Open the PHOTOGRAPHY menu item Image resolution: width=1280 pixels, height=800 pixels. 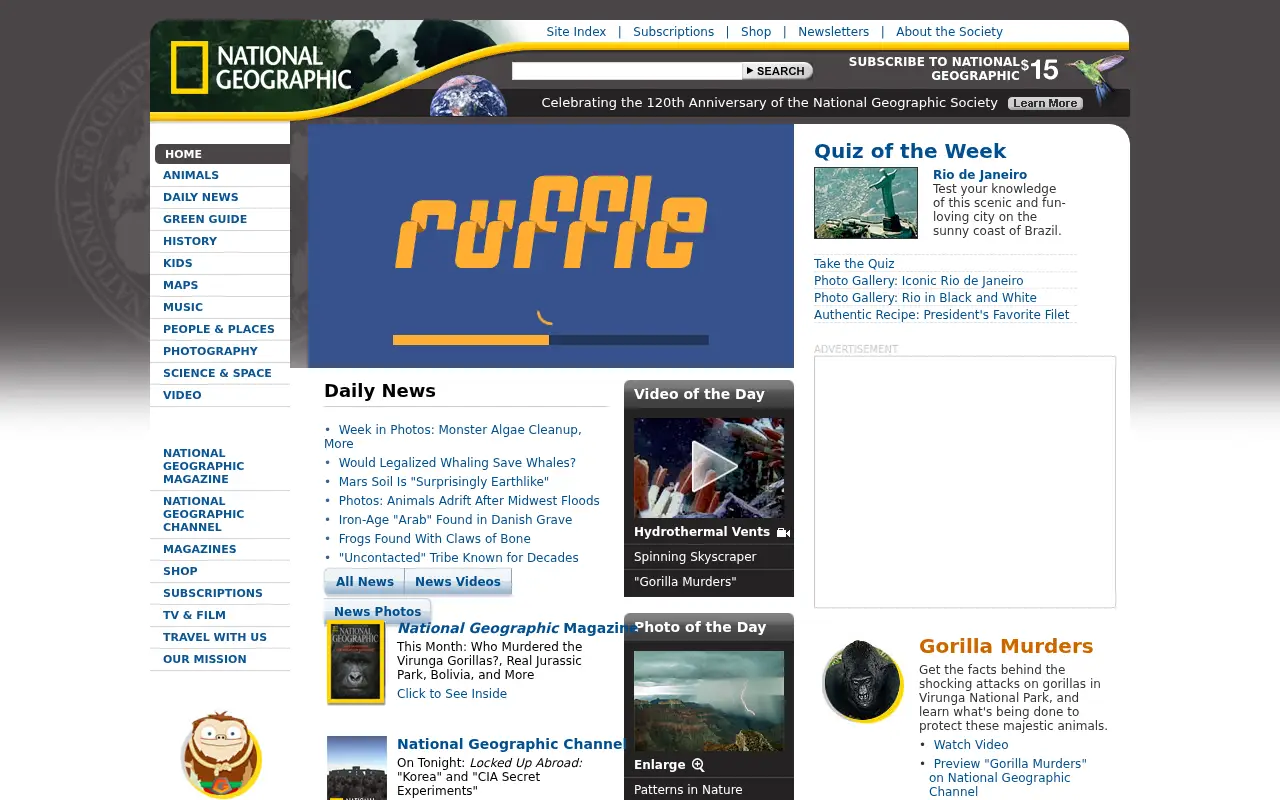point(210,351)
